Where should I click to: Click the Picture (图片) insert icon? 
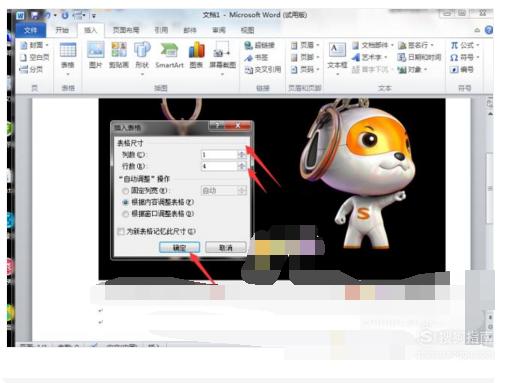pyautogui.click(x=96, y=55)
